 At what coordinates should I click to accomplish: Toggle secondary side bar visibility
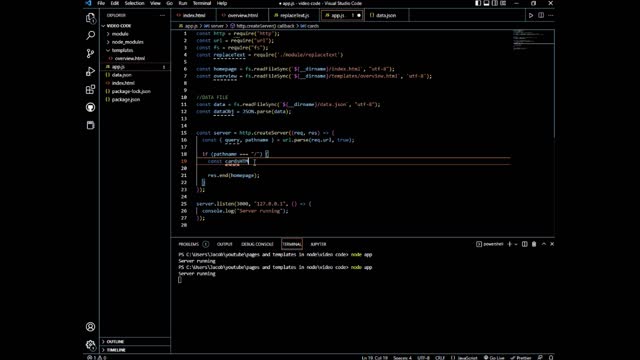pyautogui.click(x=495, y=3)
